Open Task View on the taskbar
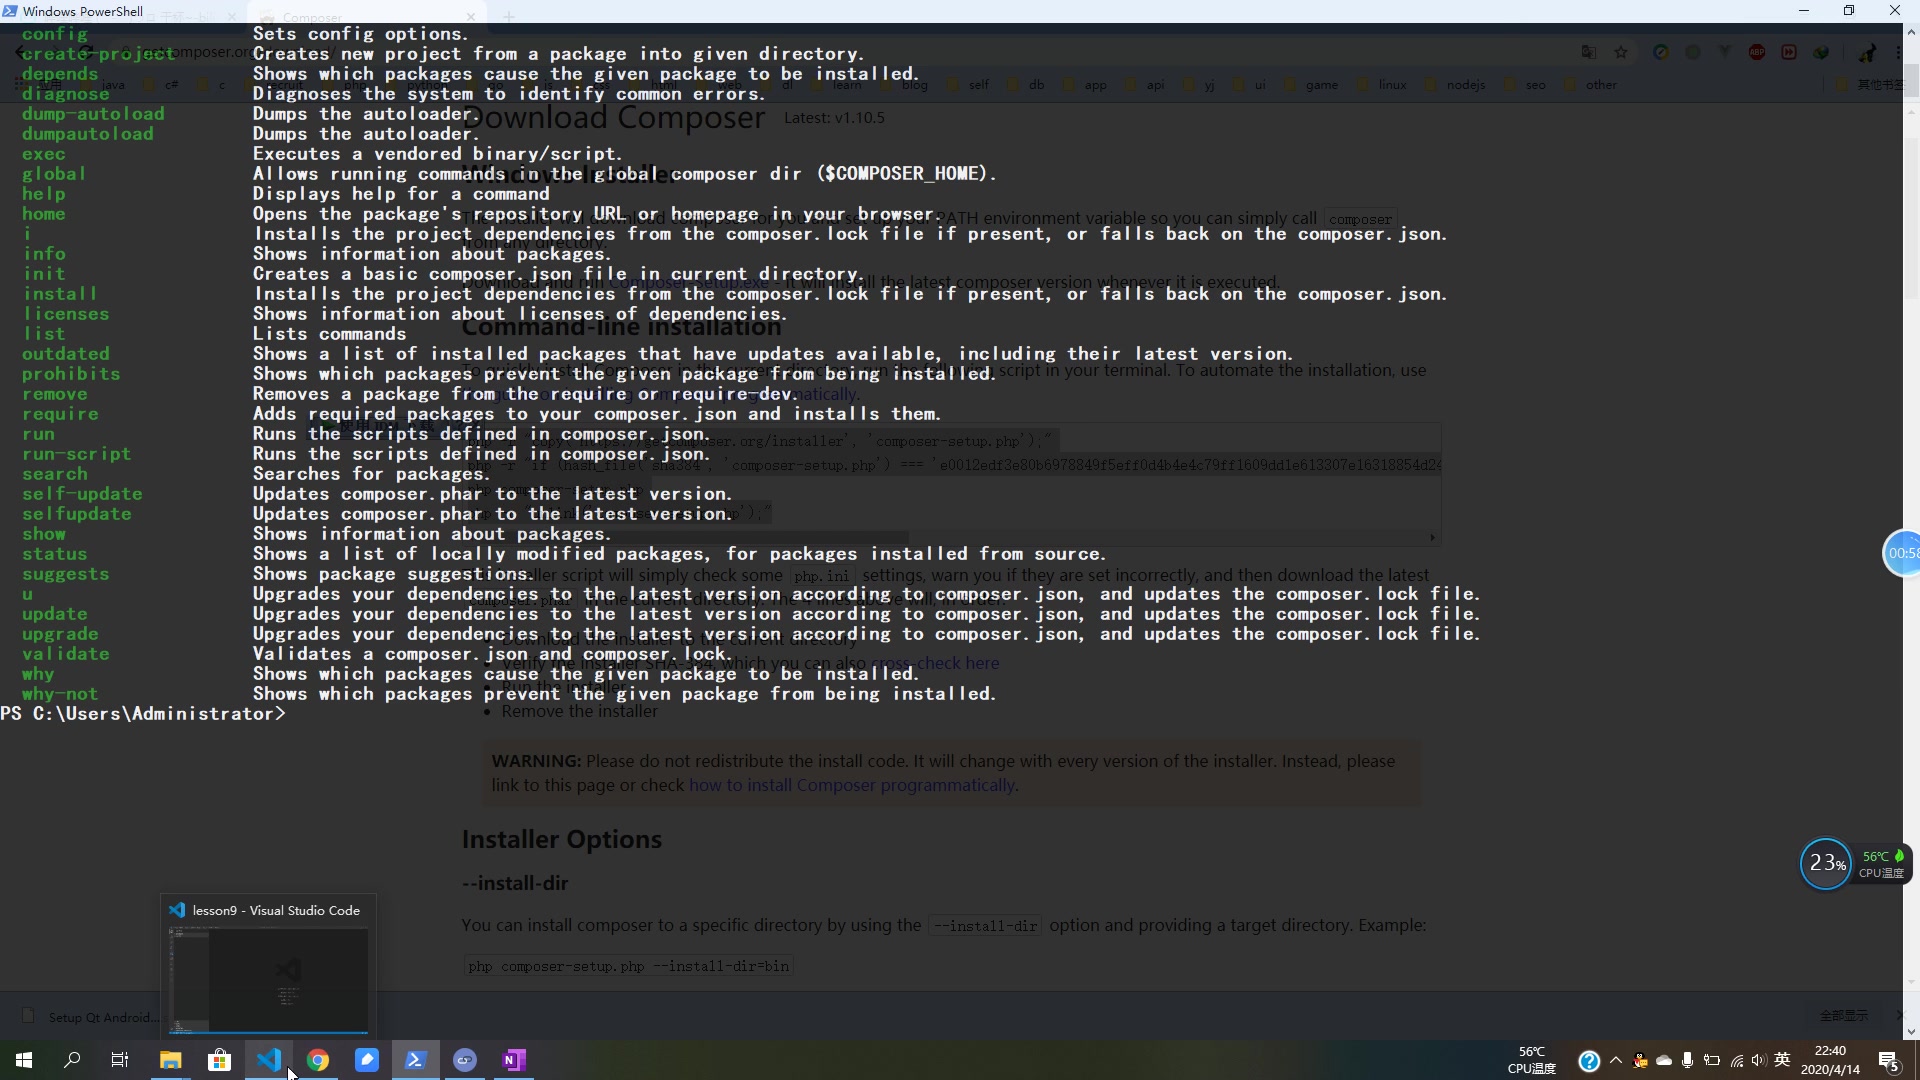The height and width of the screenshot is (1080, 1920). pos(120,1060)
